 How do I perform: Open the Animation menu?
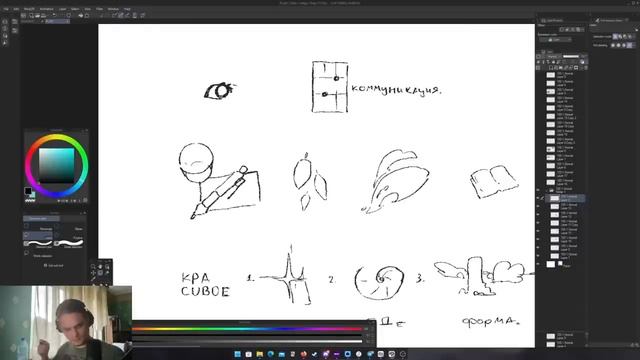47,9
